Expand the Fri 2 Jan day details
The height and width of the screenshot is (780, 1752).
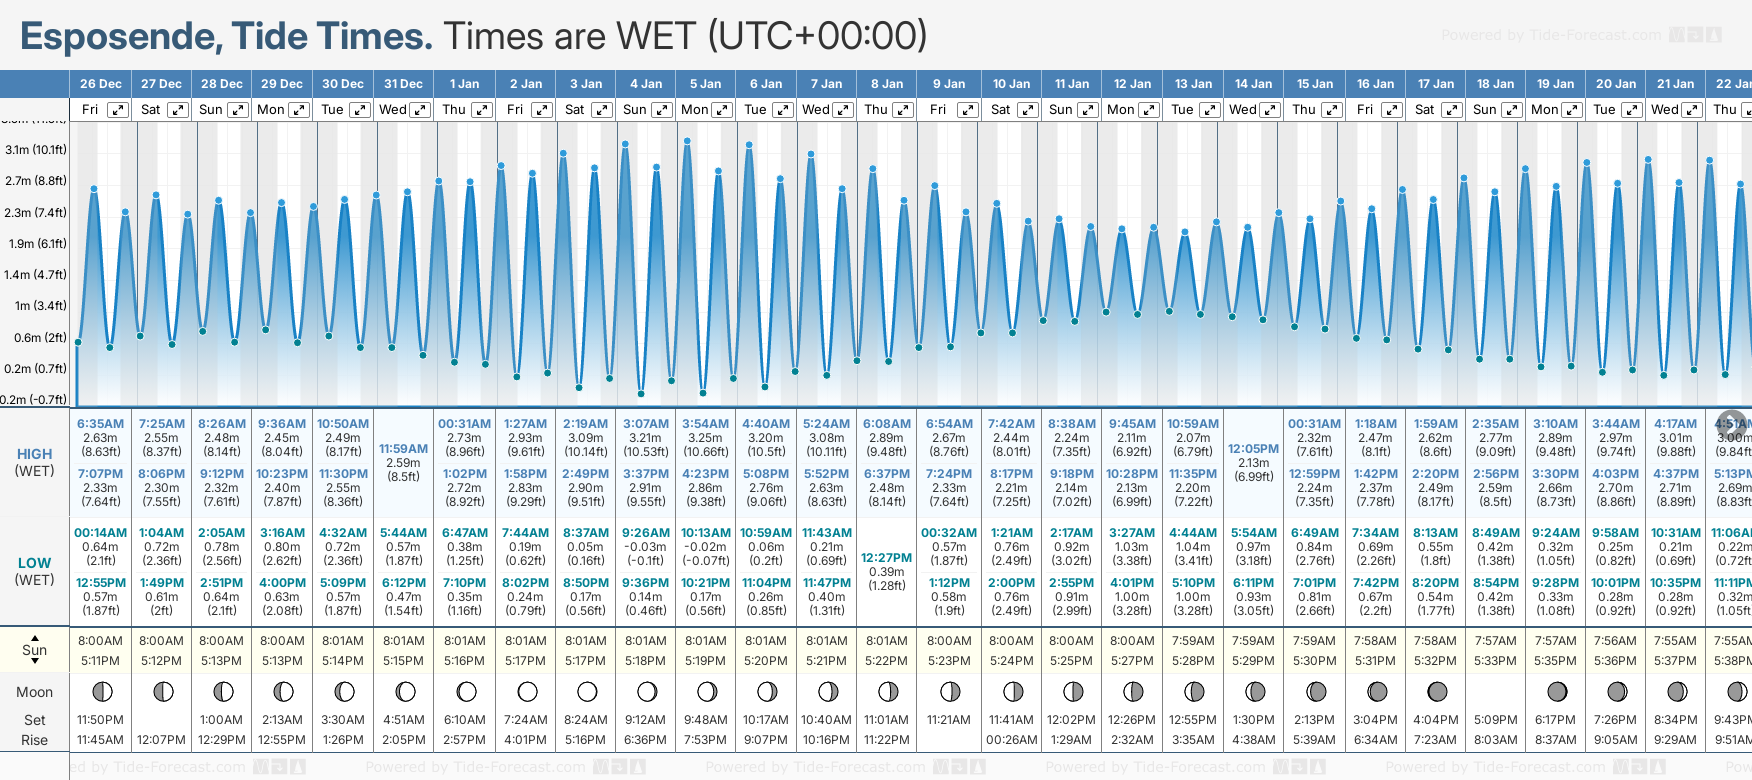tap(541, 110)
